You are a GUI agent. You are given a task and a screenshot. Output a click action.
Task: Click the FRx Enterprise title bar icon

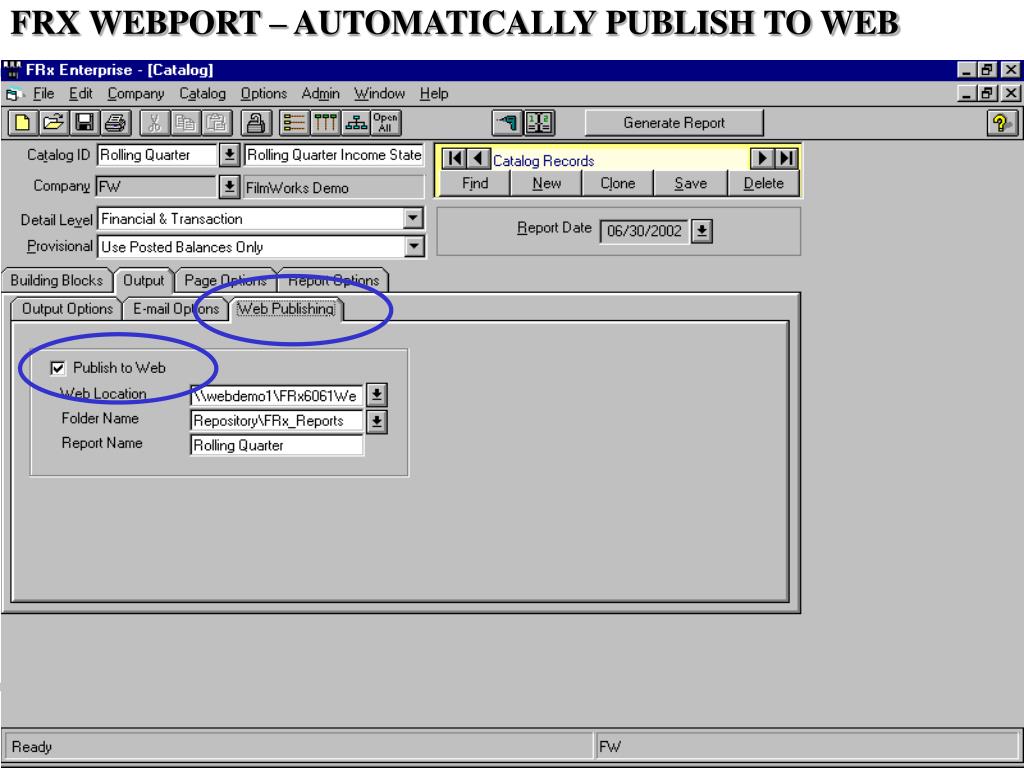12,70
